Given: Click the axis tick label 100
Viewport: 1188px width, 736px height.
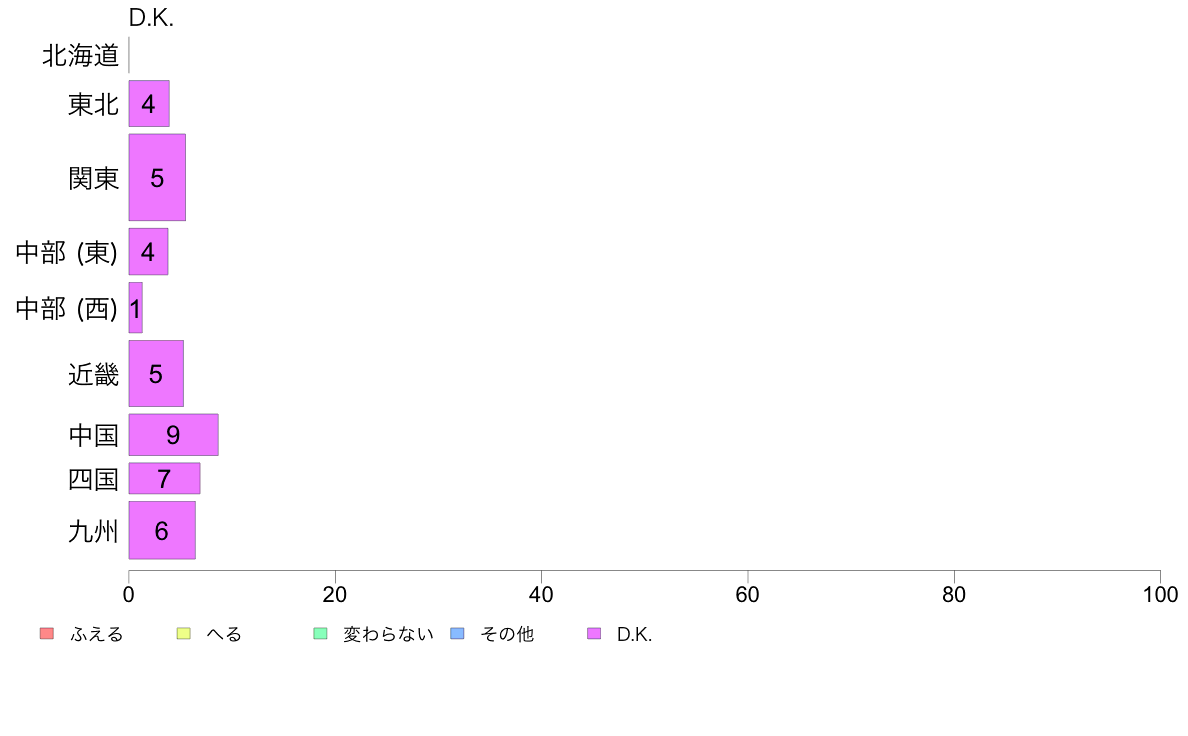Looking at the screenshot, I should (1160, 594).
